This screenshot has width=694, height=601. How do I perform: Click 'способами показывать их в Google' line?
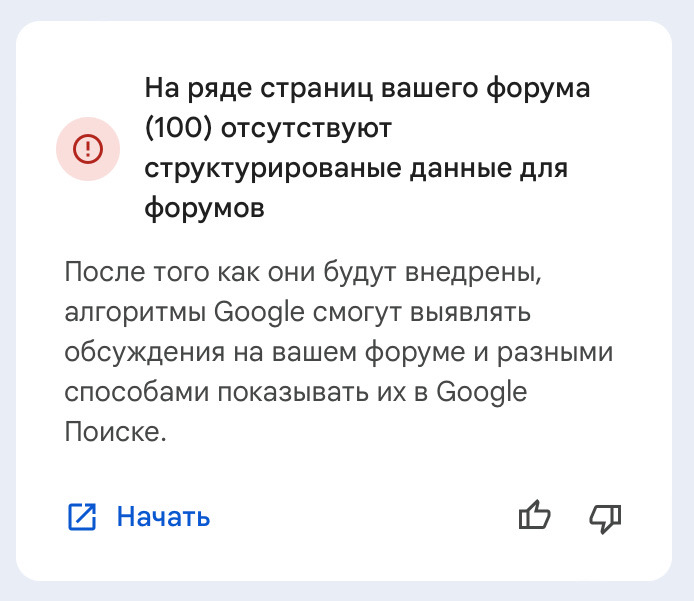pyautogui.click(x=296, y=392)
